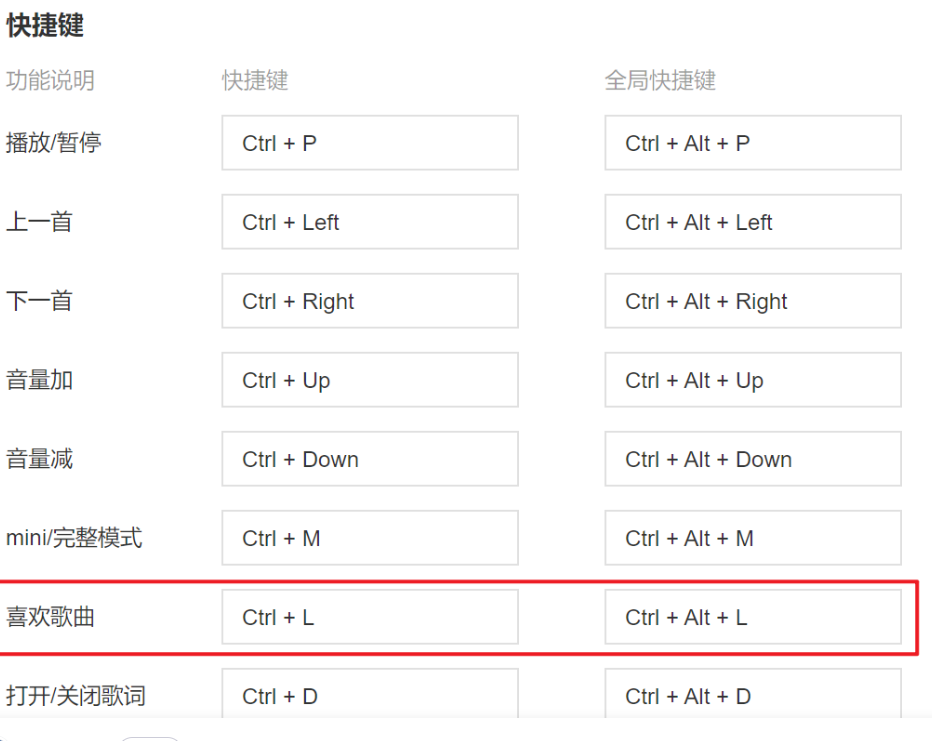Viewport: 932px width, 741px height.
Task: Click the global shortcut field for 打开/关闭歌词
Action: pos(752,696)
